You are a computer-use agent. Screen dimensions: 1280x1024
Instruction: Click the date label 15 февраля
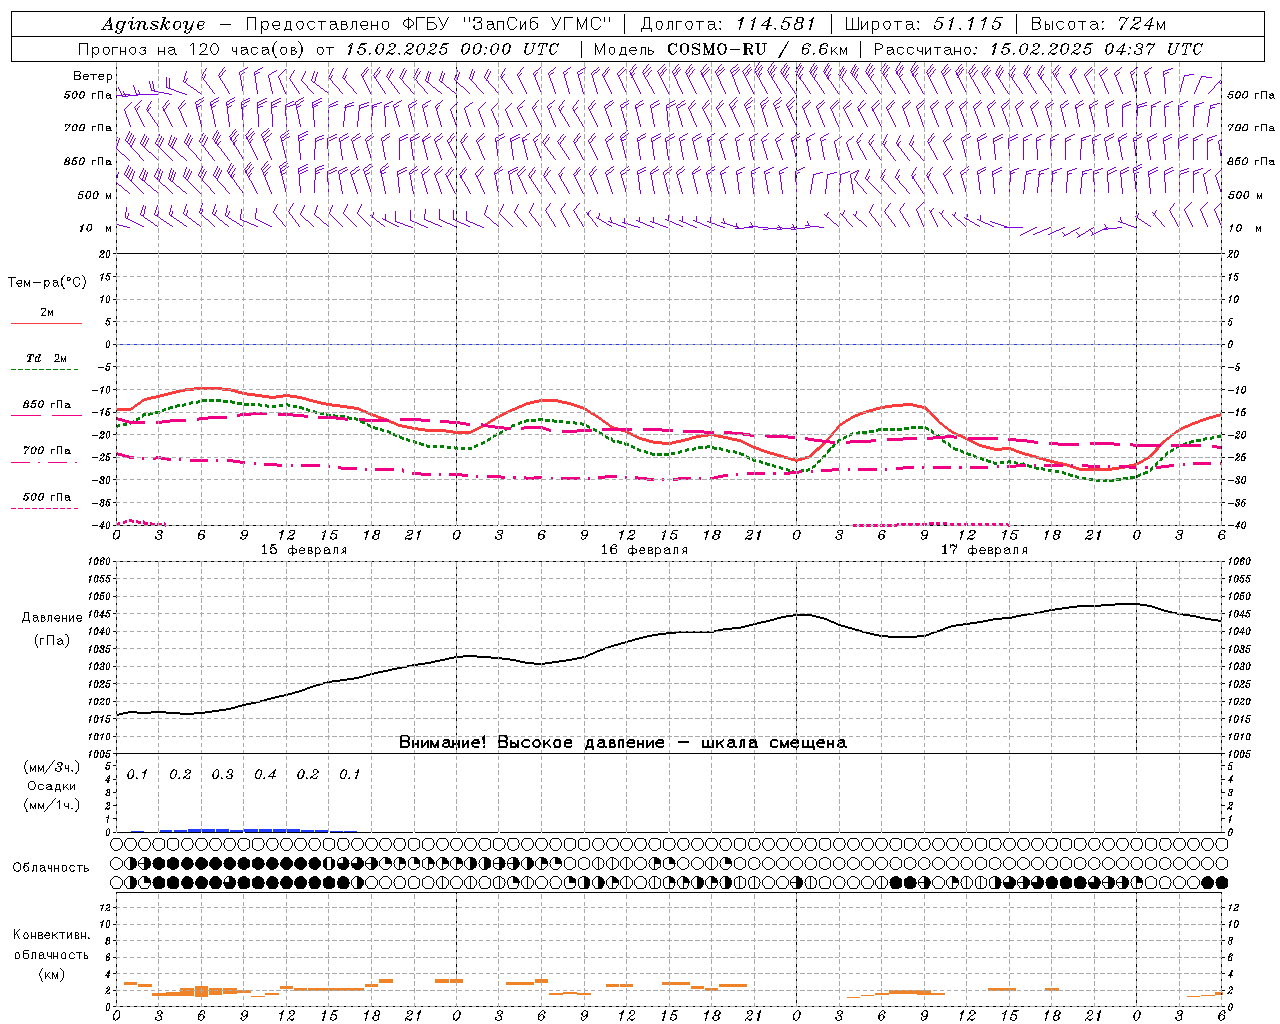[304, 550]
